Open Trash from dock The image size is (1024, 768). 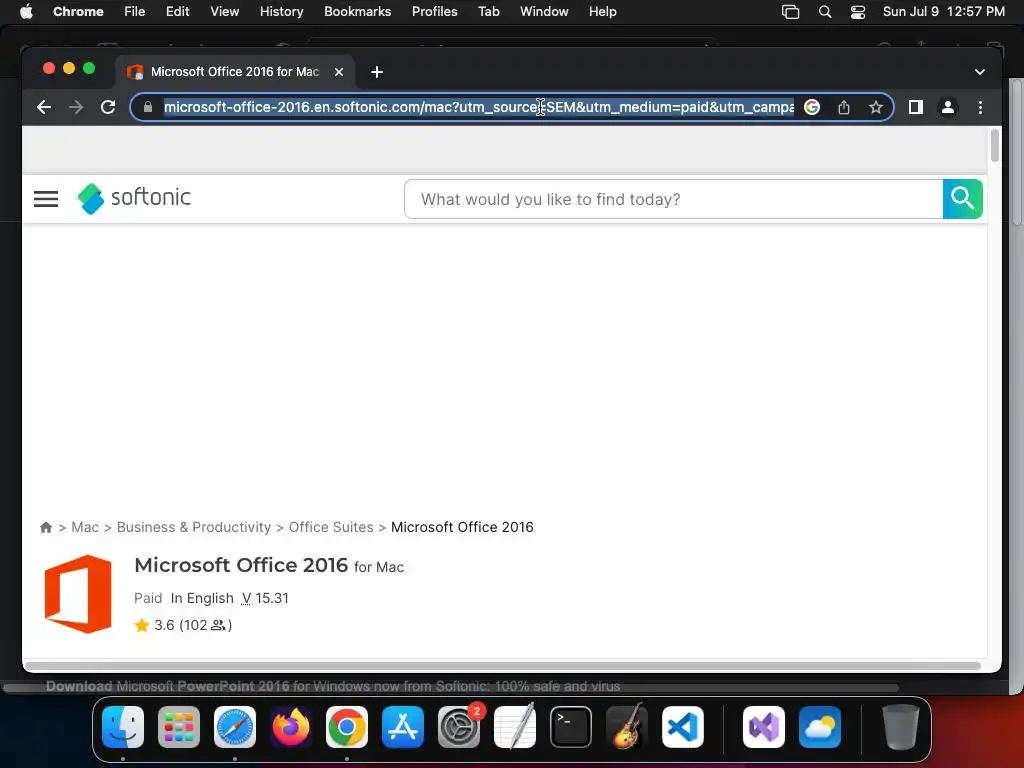[x=901, y=727]
